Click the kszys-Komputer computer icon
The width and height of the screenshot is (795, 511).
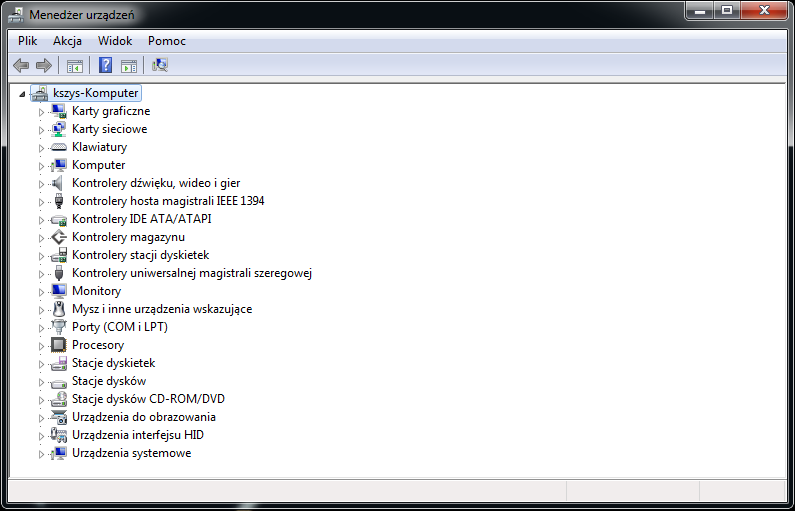click(40, 93)
